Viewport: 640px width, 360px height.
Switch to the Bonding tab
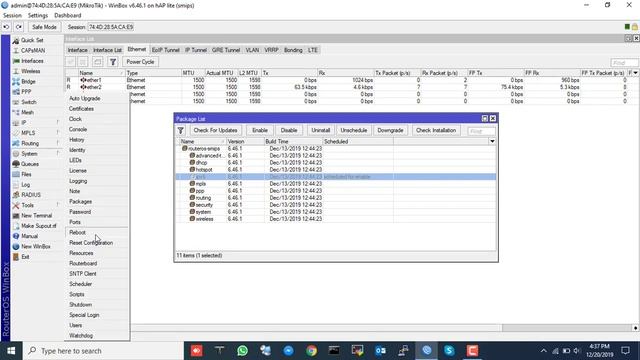pos(293,50)
